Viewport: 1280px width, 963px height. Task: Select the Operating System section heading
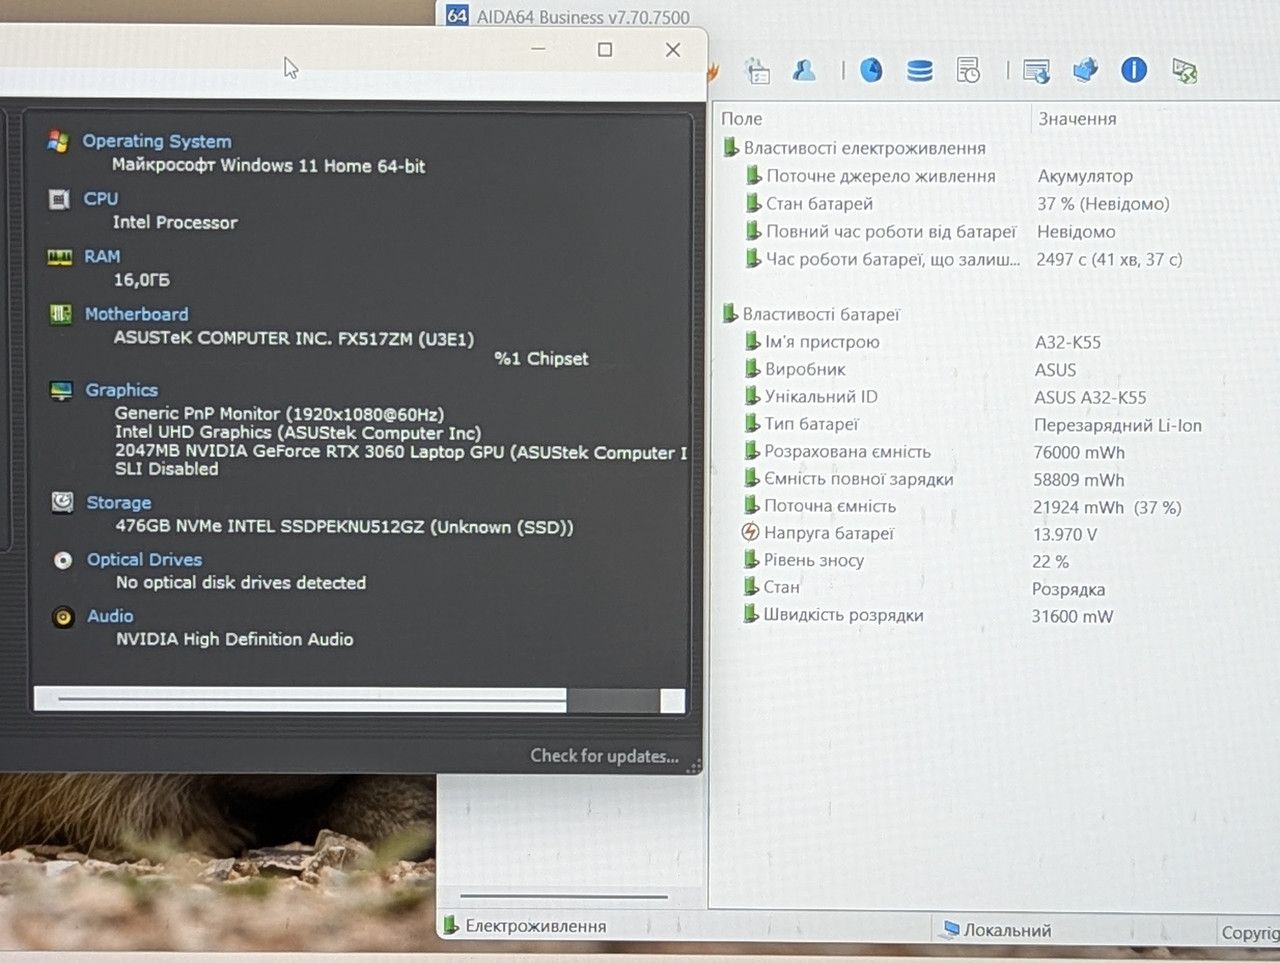pyautogui.click(x=157, y=141)
